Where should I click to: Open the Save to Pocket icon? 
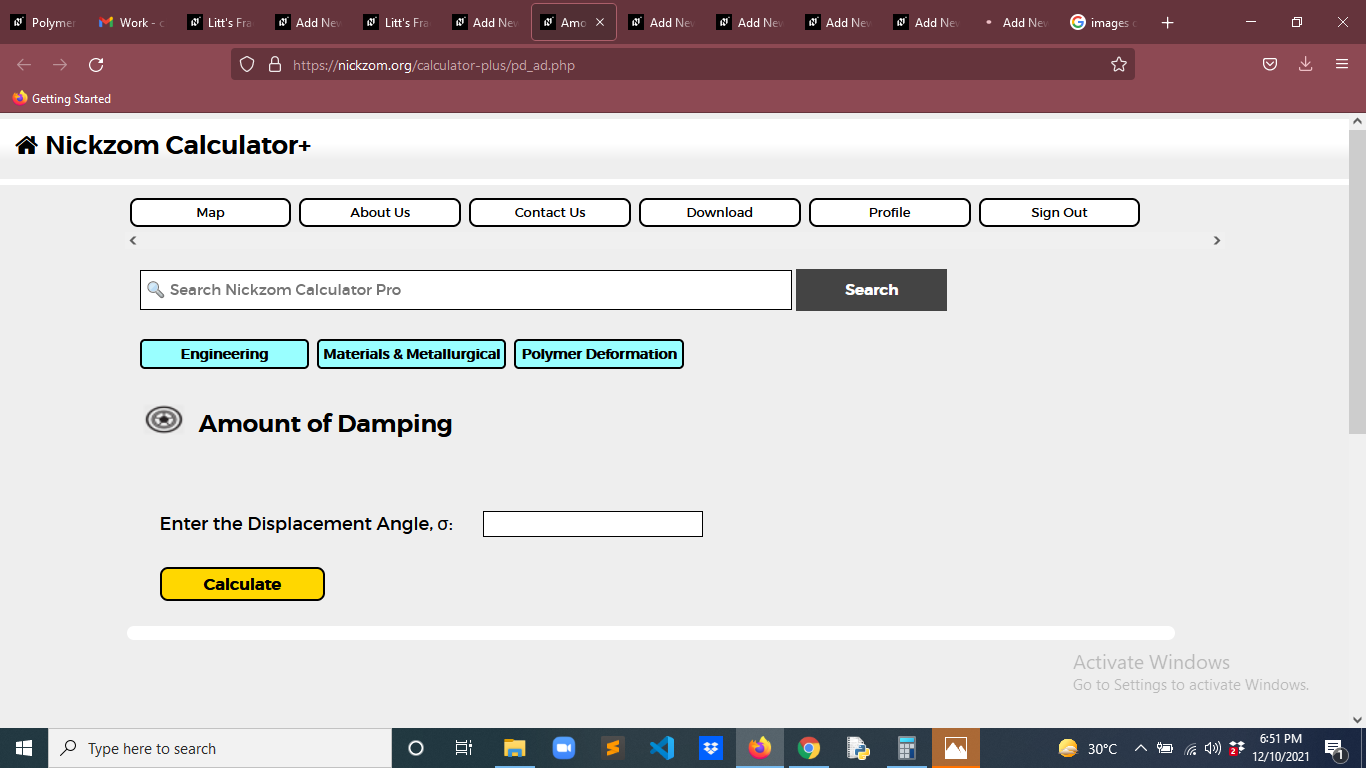pos(1269,65)
